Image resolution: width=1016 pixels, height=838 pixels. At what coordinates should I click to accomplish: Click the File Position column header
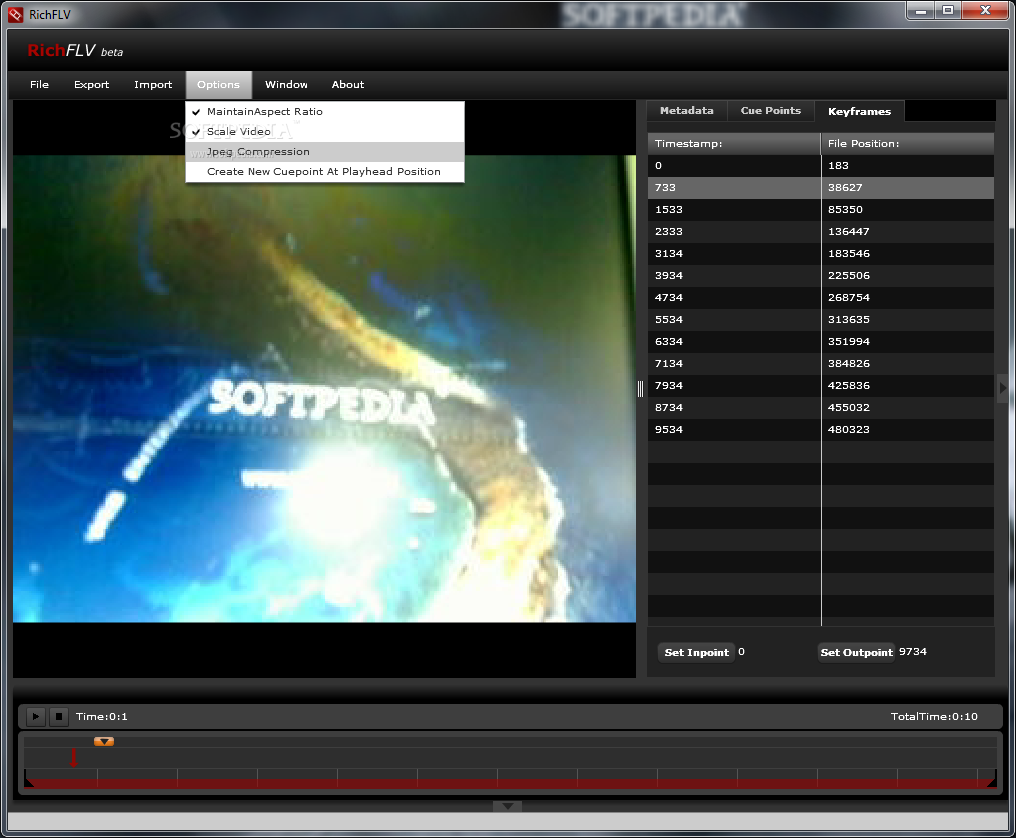(x=908, y=143)
